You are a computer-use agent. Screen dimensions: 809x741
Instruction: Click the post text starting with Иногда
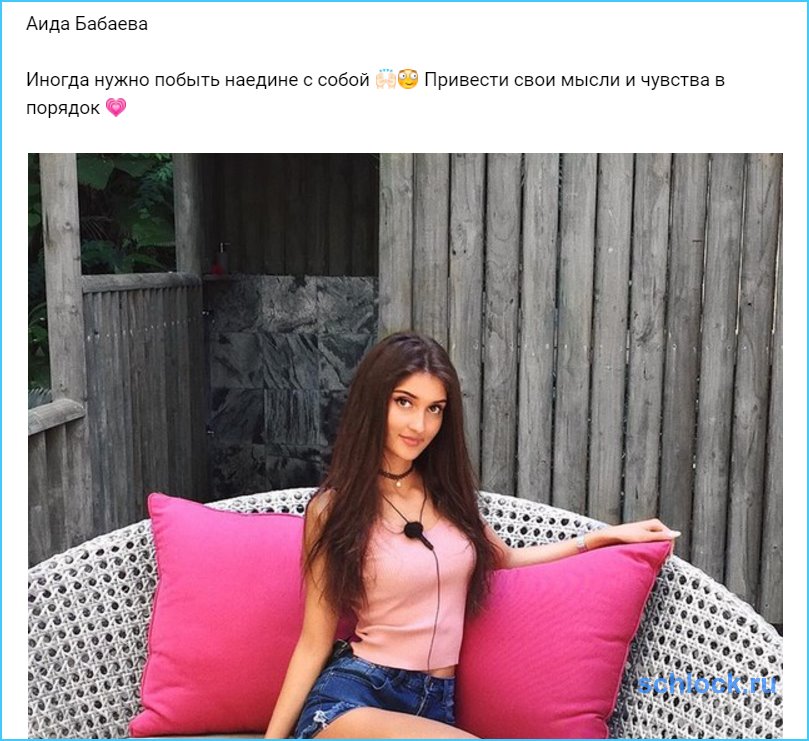pos(376,94)
